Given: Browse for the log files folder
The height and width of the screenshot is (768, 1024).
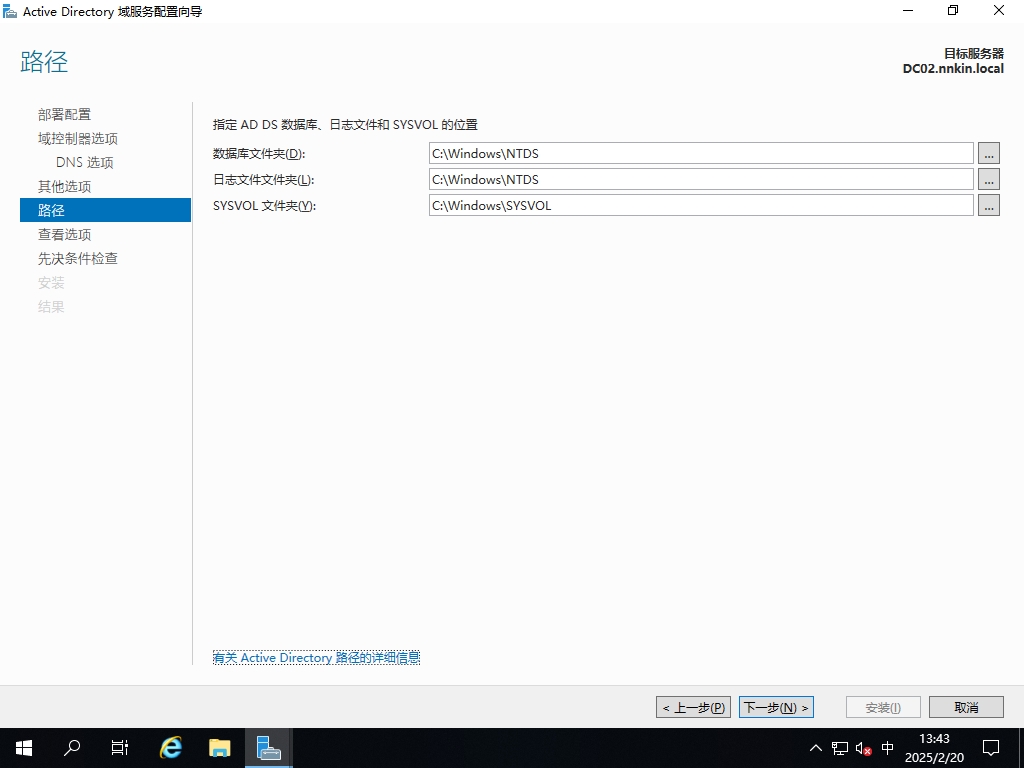Looking at the screenshot, I should (x=989, y=179).
